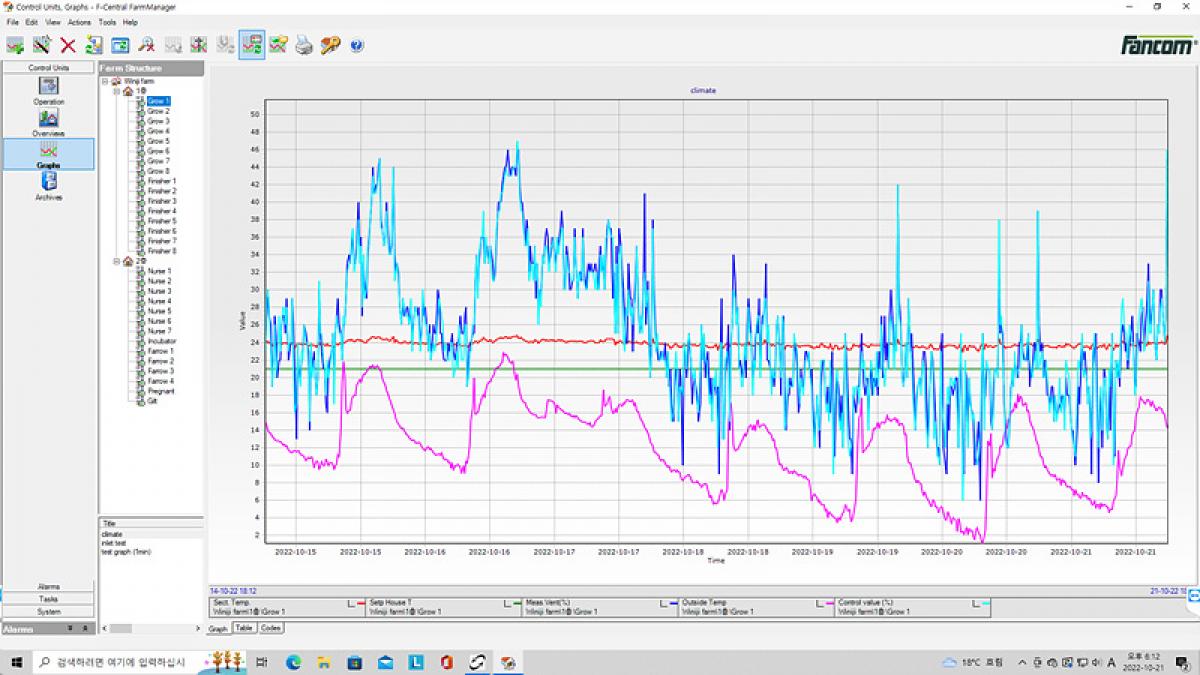Click the magnifier zoom-reset icon in toolbar

point(146,45)
